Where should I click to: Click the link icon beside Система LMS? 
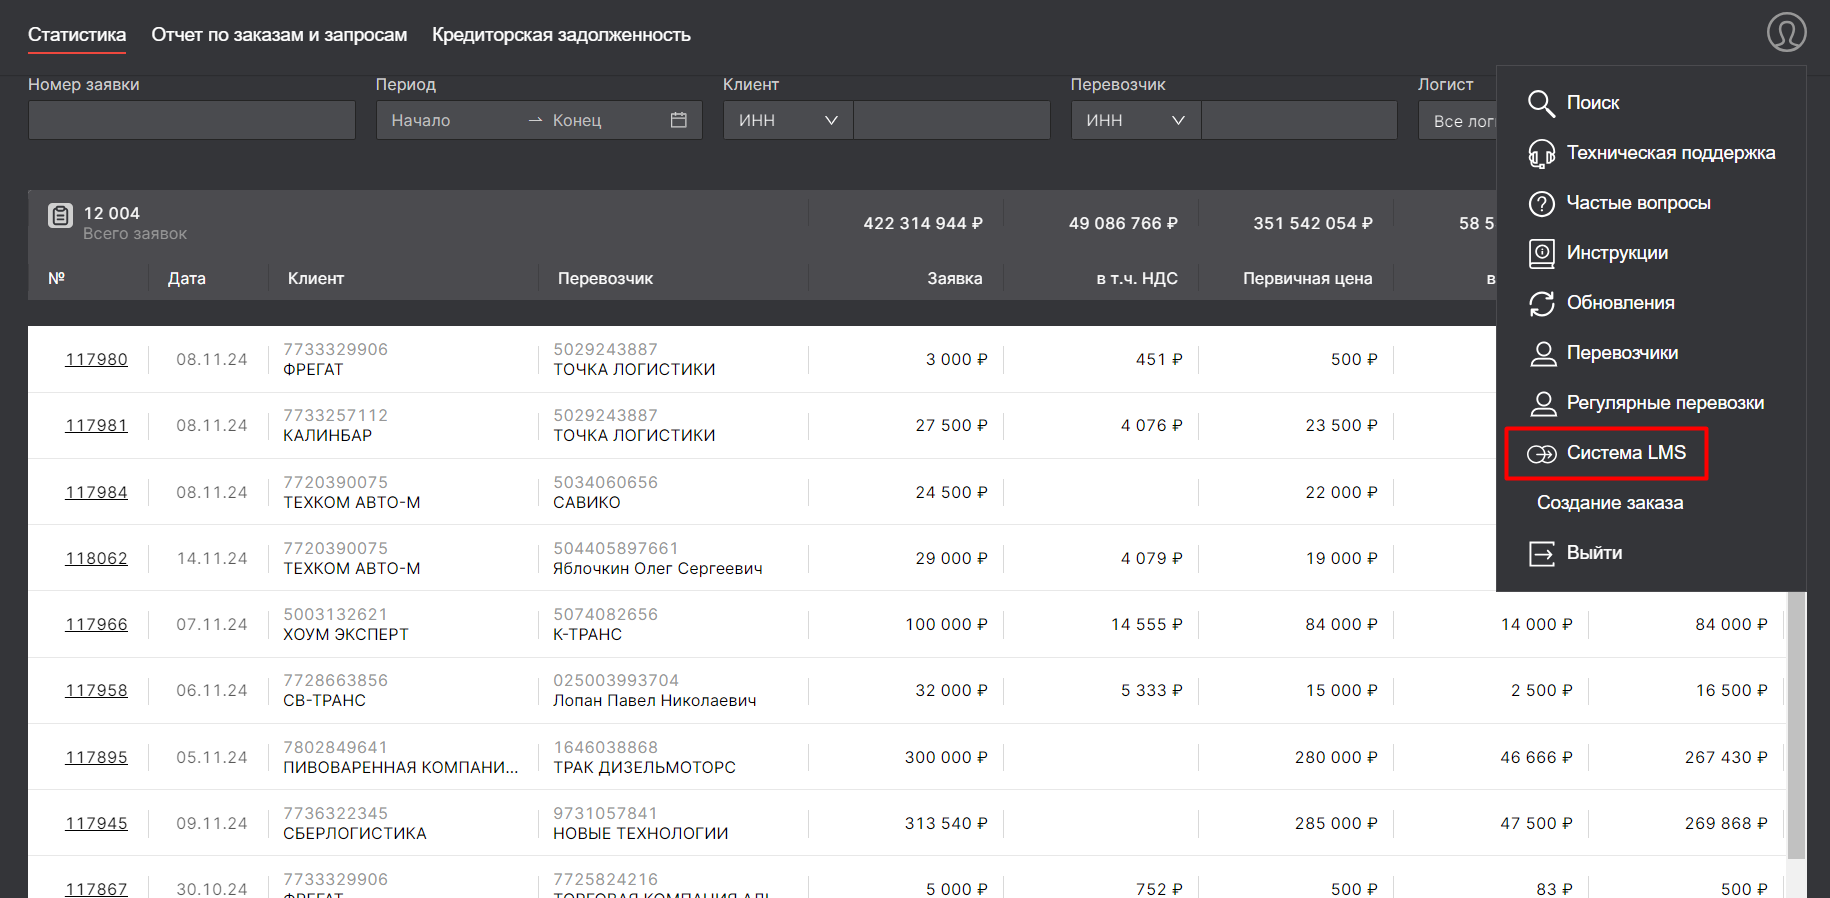[x=1541, y=454]
